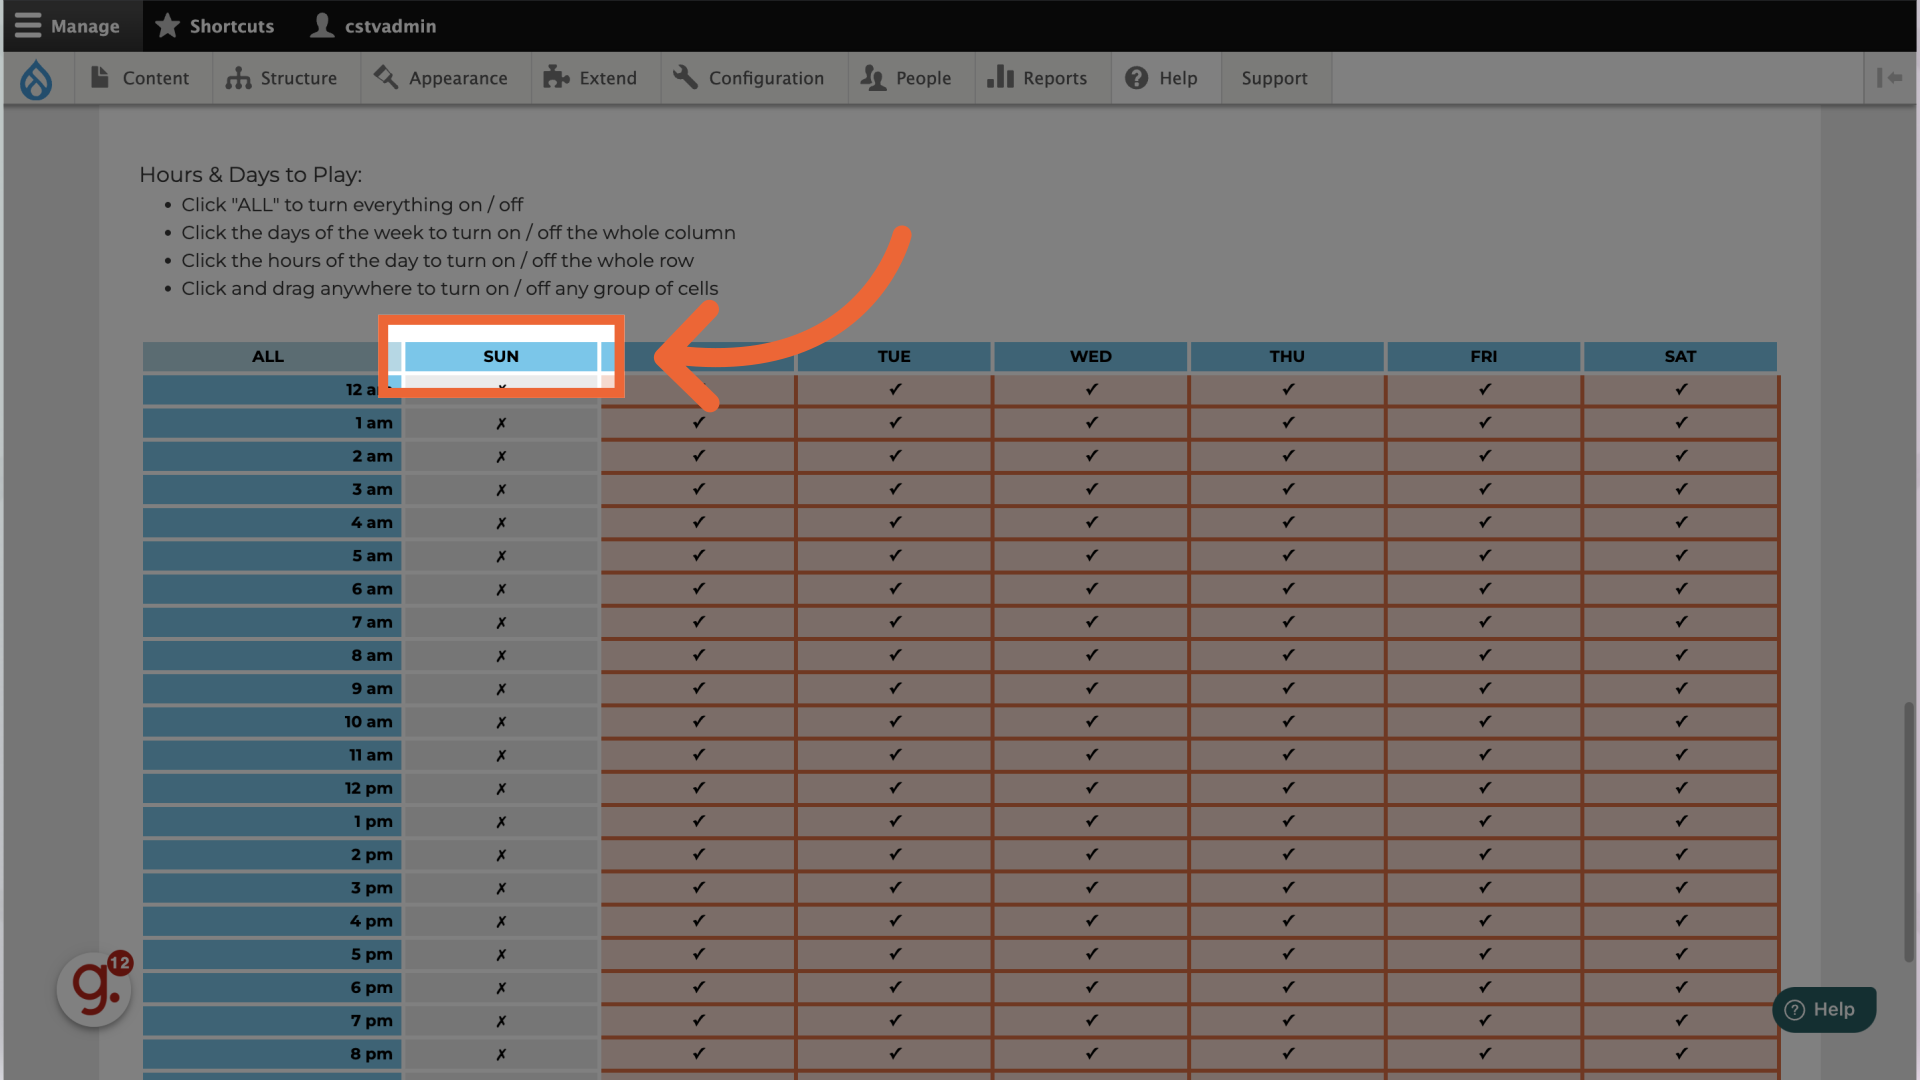Viewport: 1920px width, 1080px height.
Task: Toggle the whole 5 am row
Action: (x=271, y=556)
